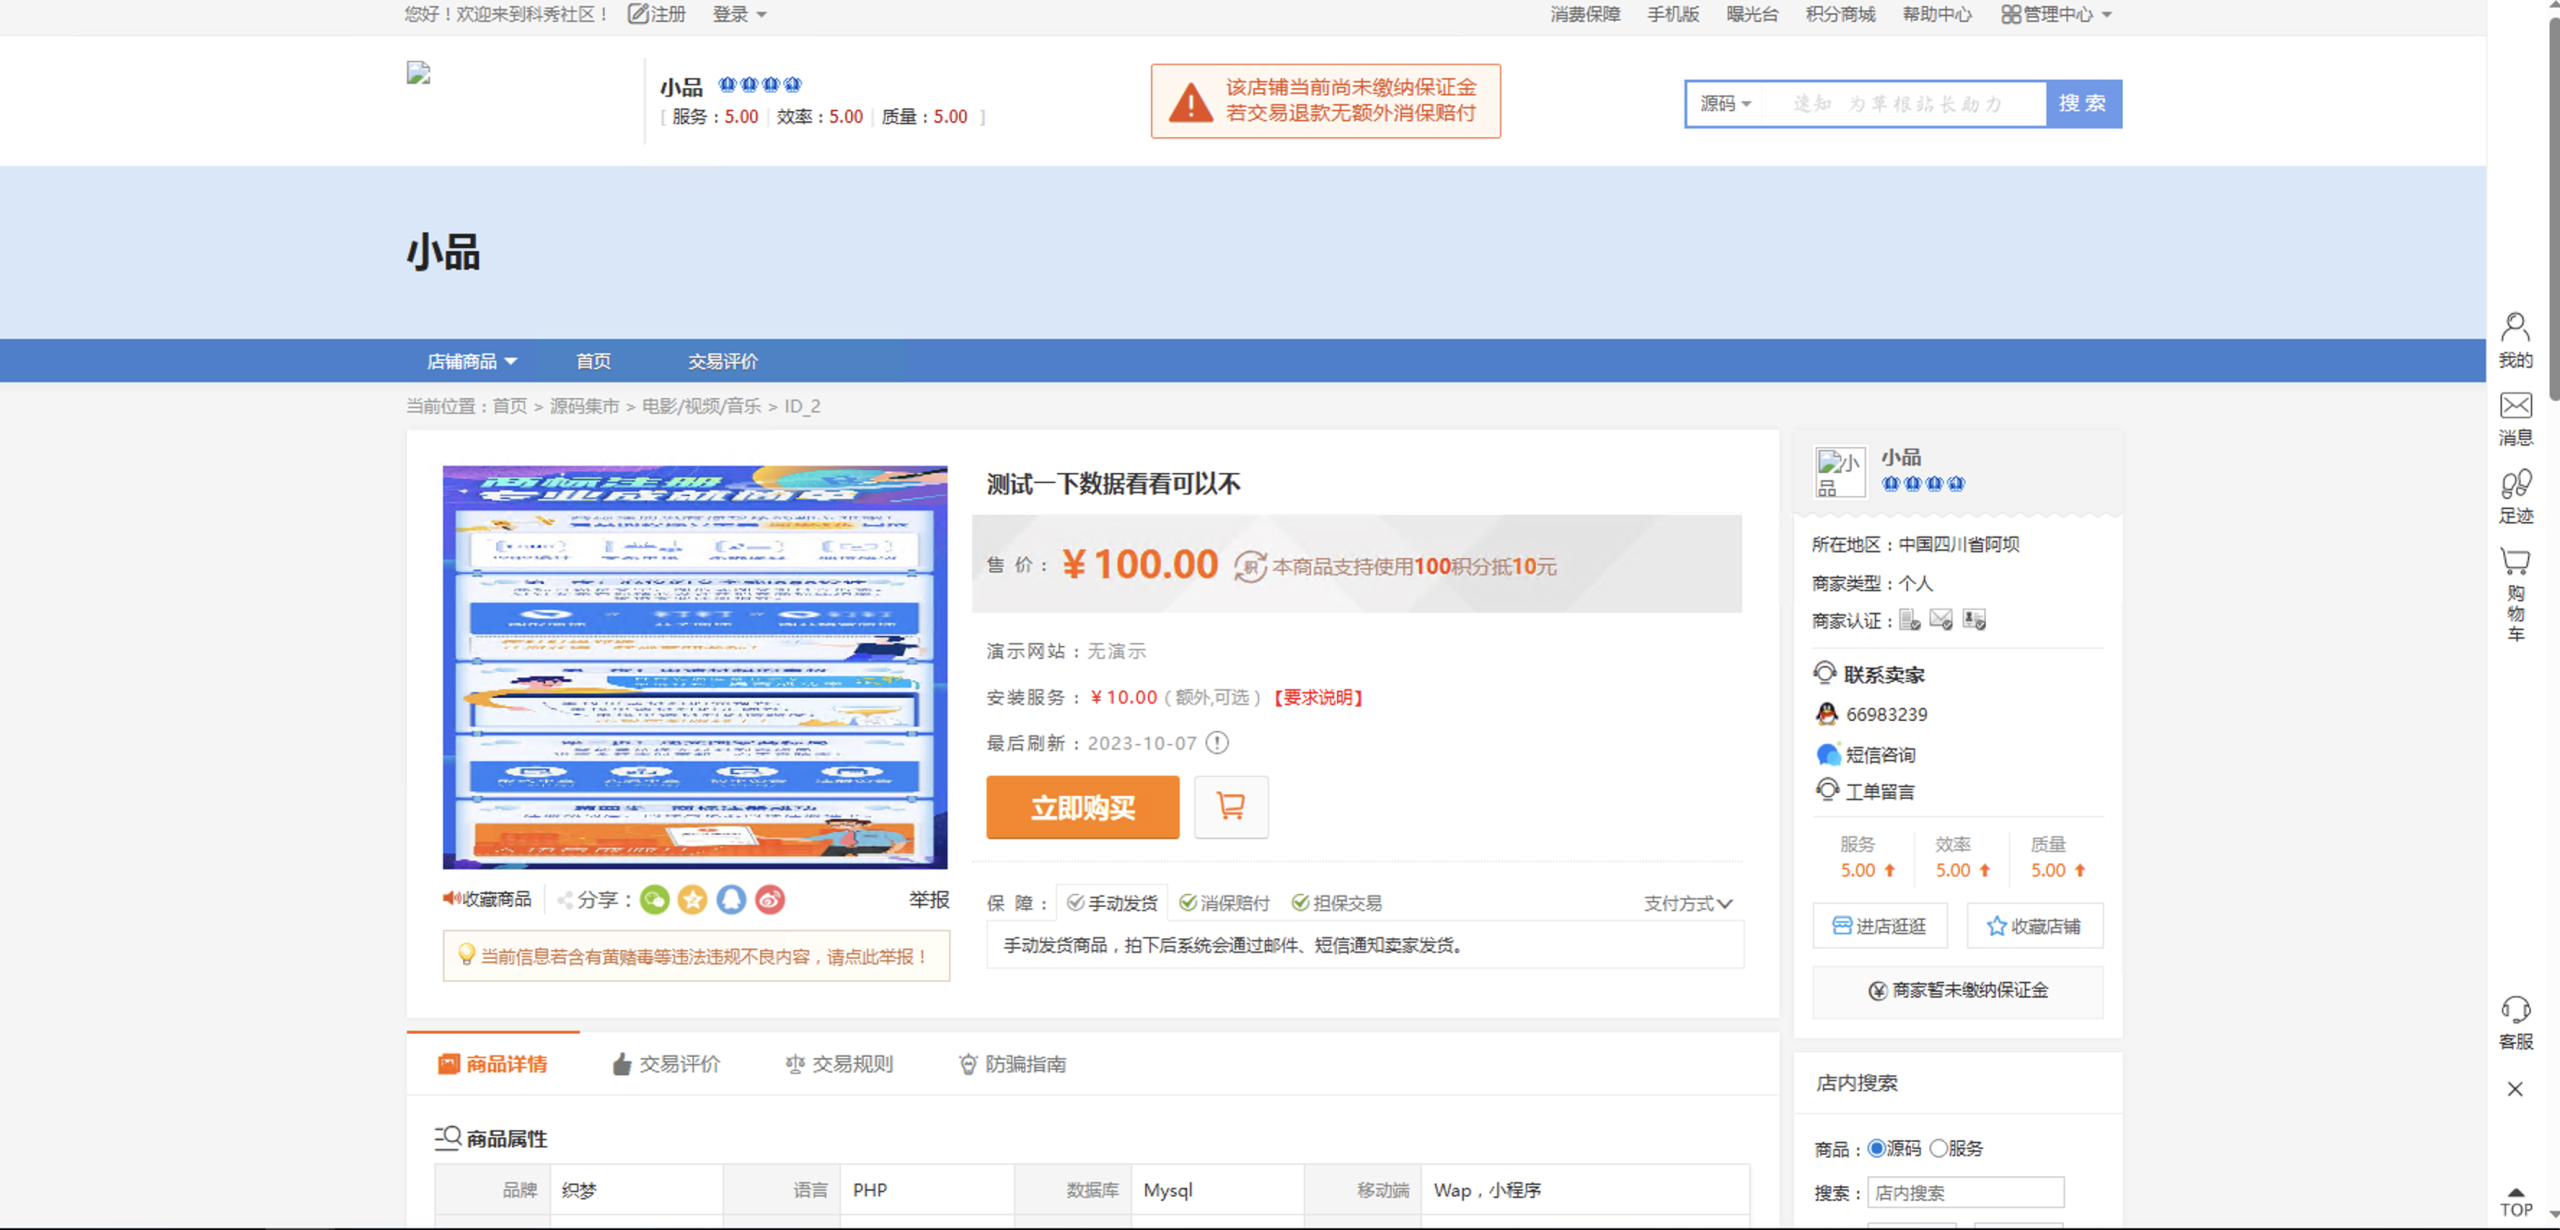
Task: Switch to the 防骗指南 tab
Action: [x=1012, y=1064]
